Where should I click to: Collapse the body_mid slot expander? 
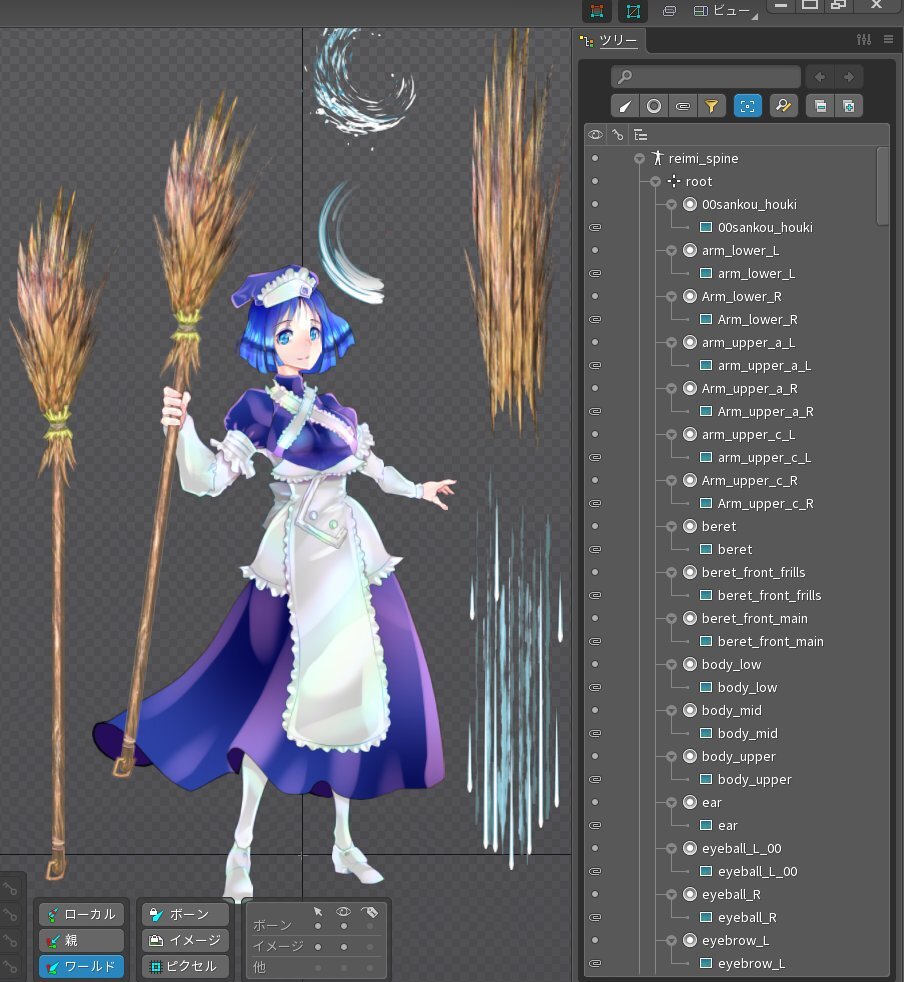pyautogui.click(x=671, y=711)
